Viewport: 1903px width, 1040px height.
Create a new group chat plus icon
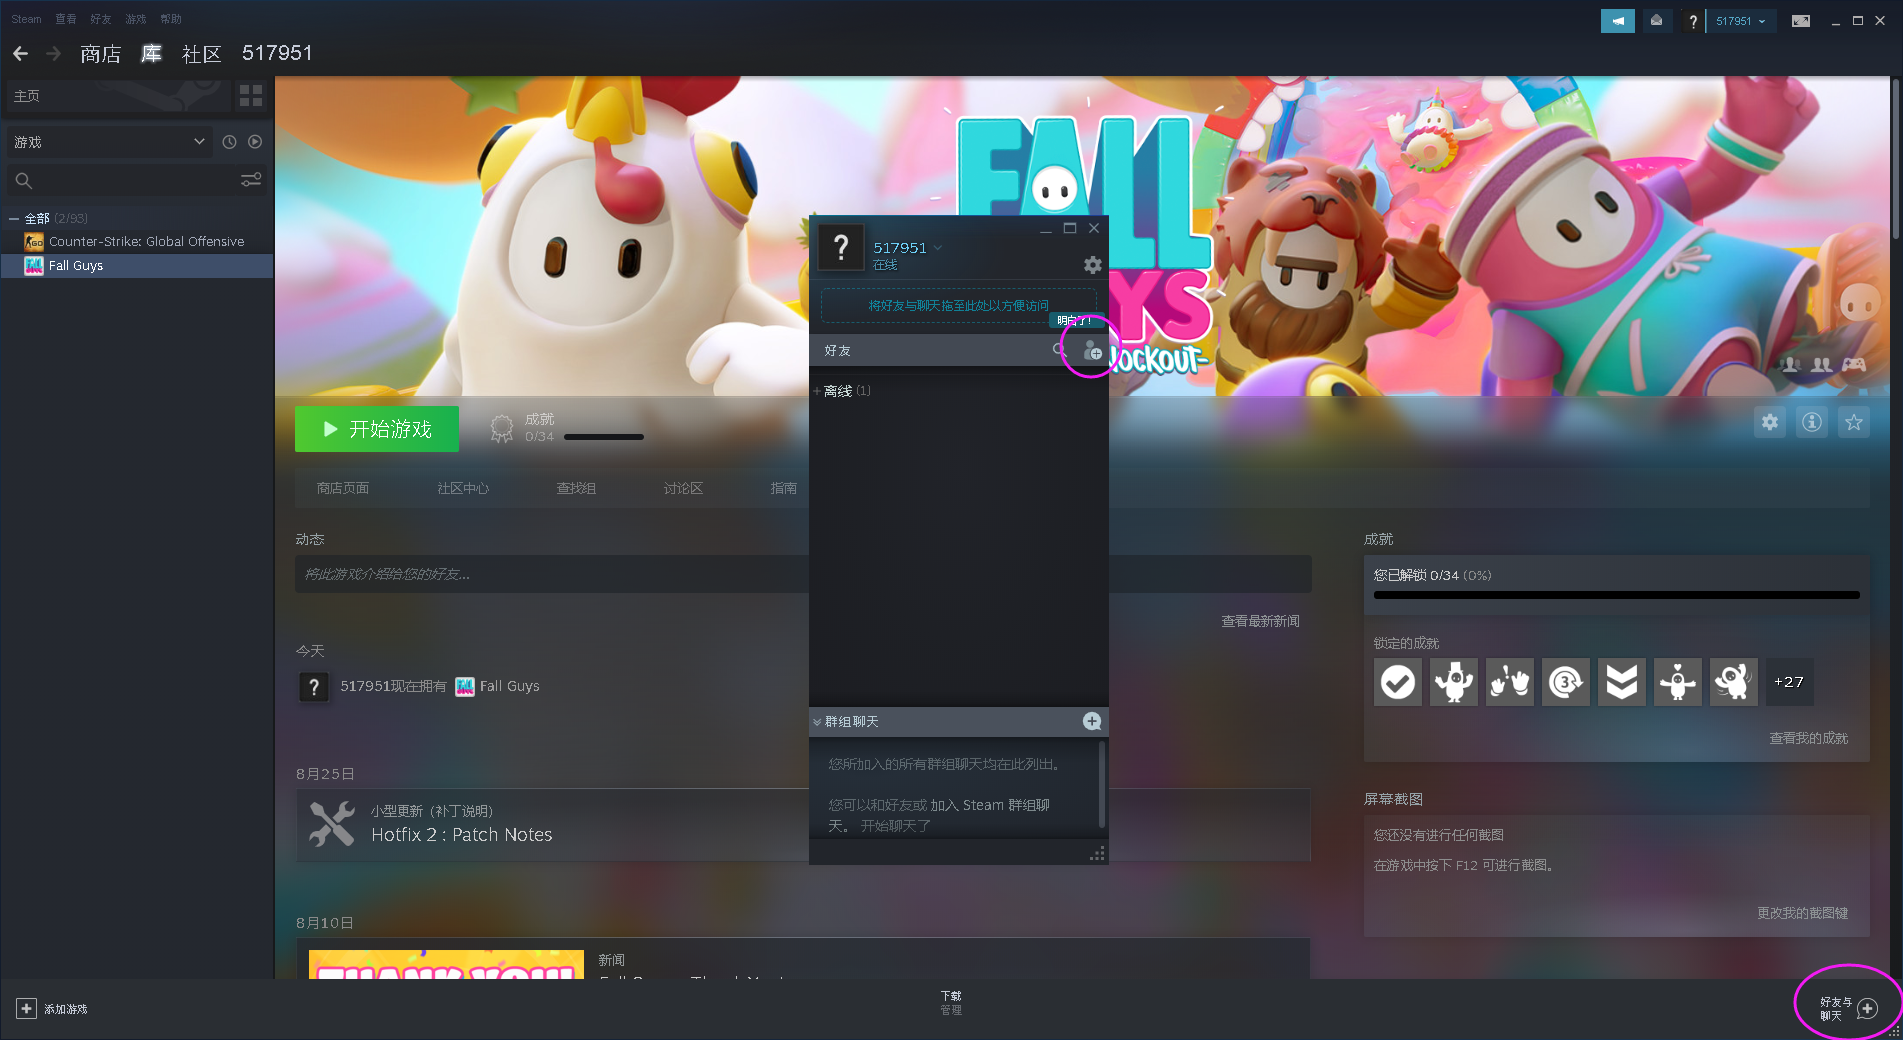tap(1092, 721)
